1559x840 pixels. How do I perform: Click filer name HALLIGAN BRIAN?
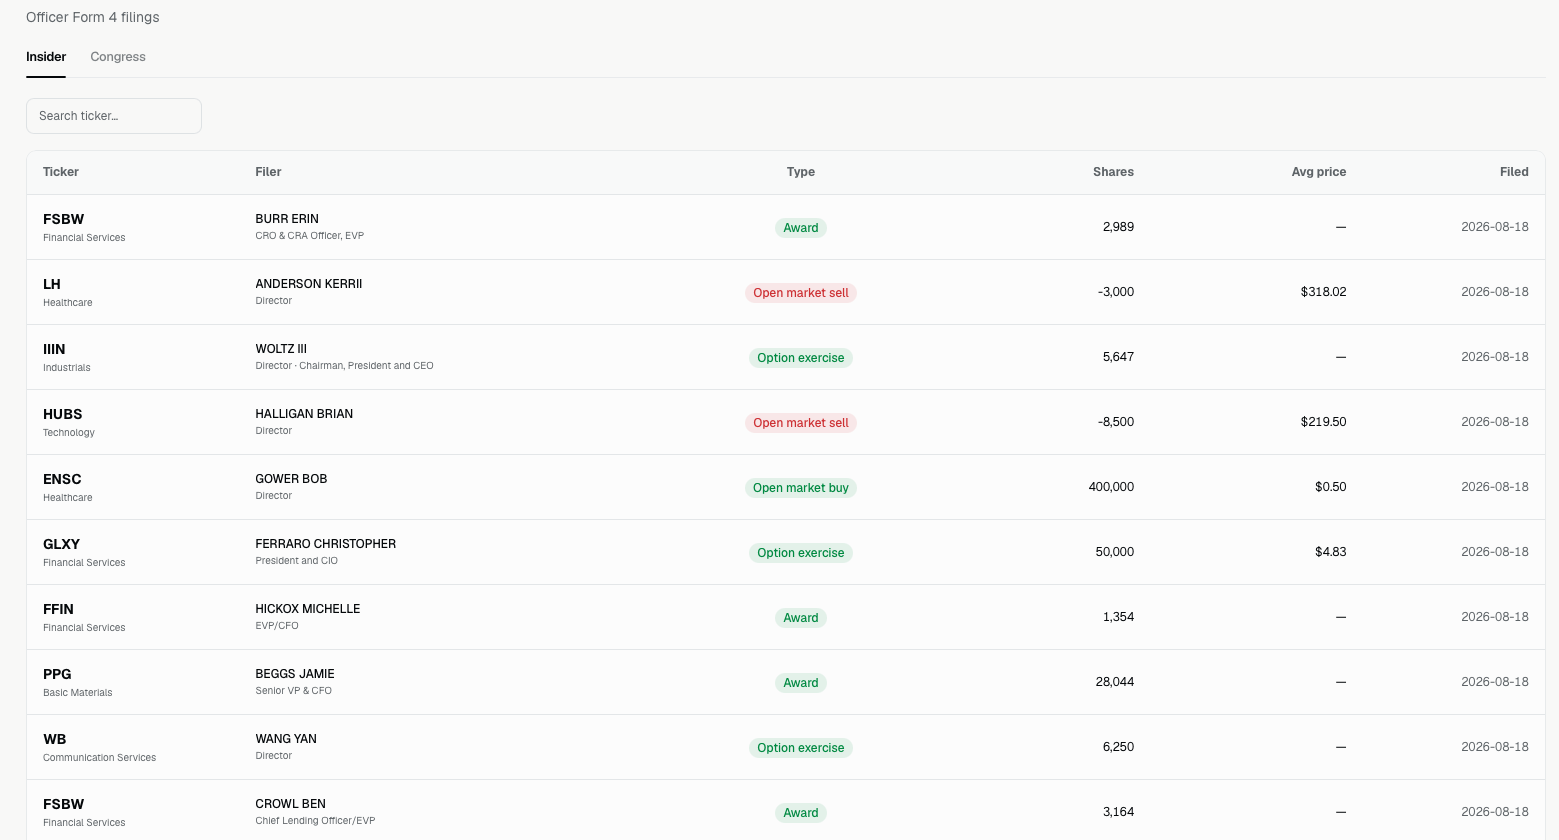pos(304,414)
